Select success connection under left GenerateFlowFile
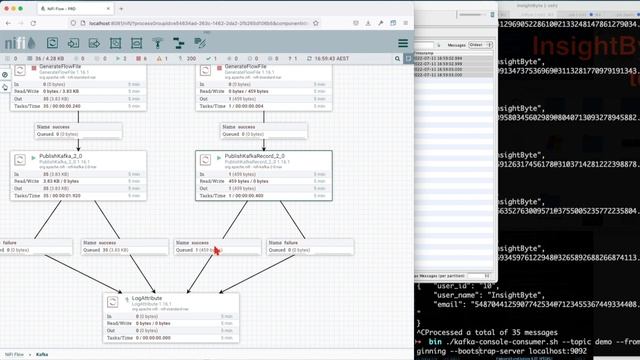The width and height of the screenshot is (640, 360). point(78,131)
